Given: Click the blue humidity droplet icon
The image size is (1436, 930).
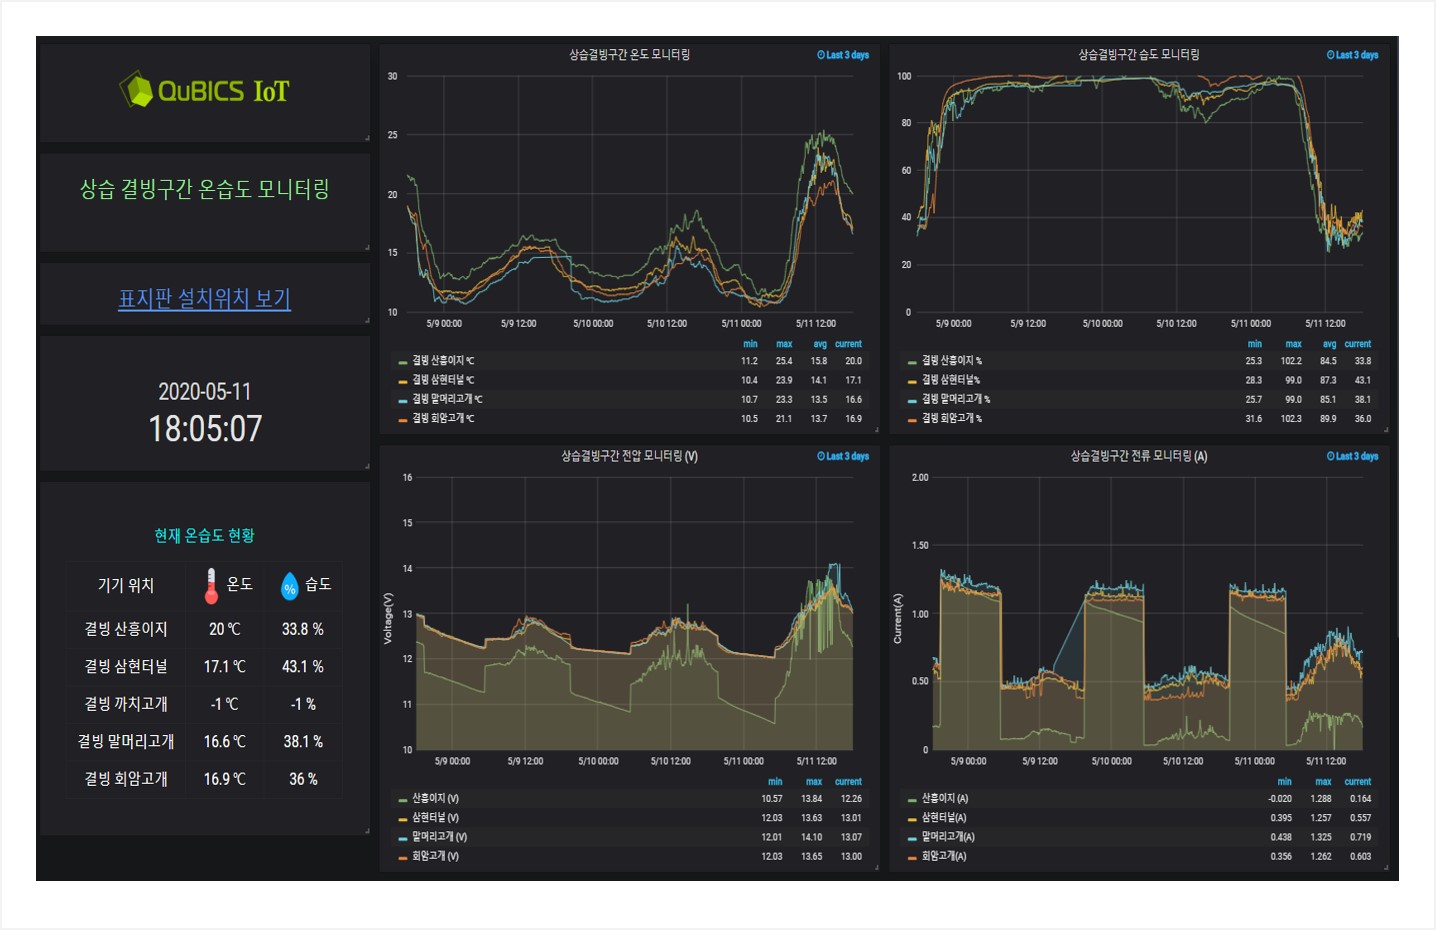Looking at the screenshot, I should pos(289,585).
